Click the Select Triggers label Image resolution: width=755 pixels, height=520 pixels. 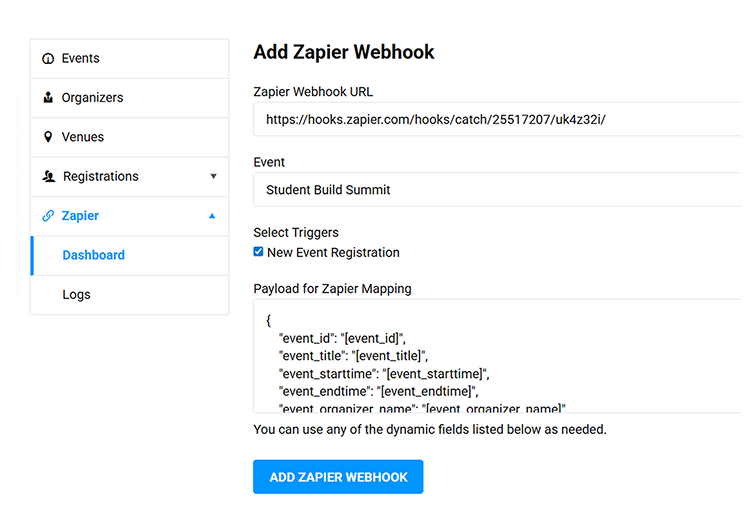(x=296, y=233)
